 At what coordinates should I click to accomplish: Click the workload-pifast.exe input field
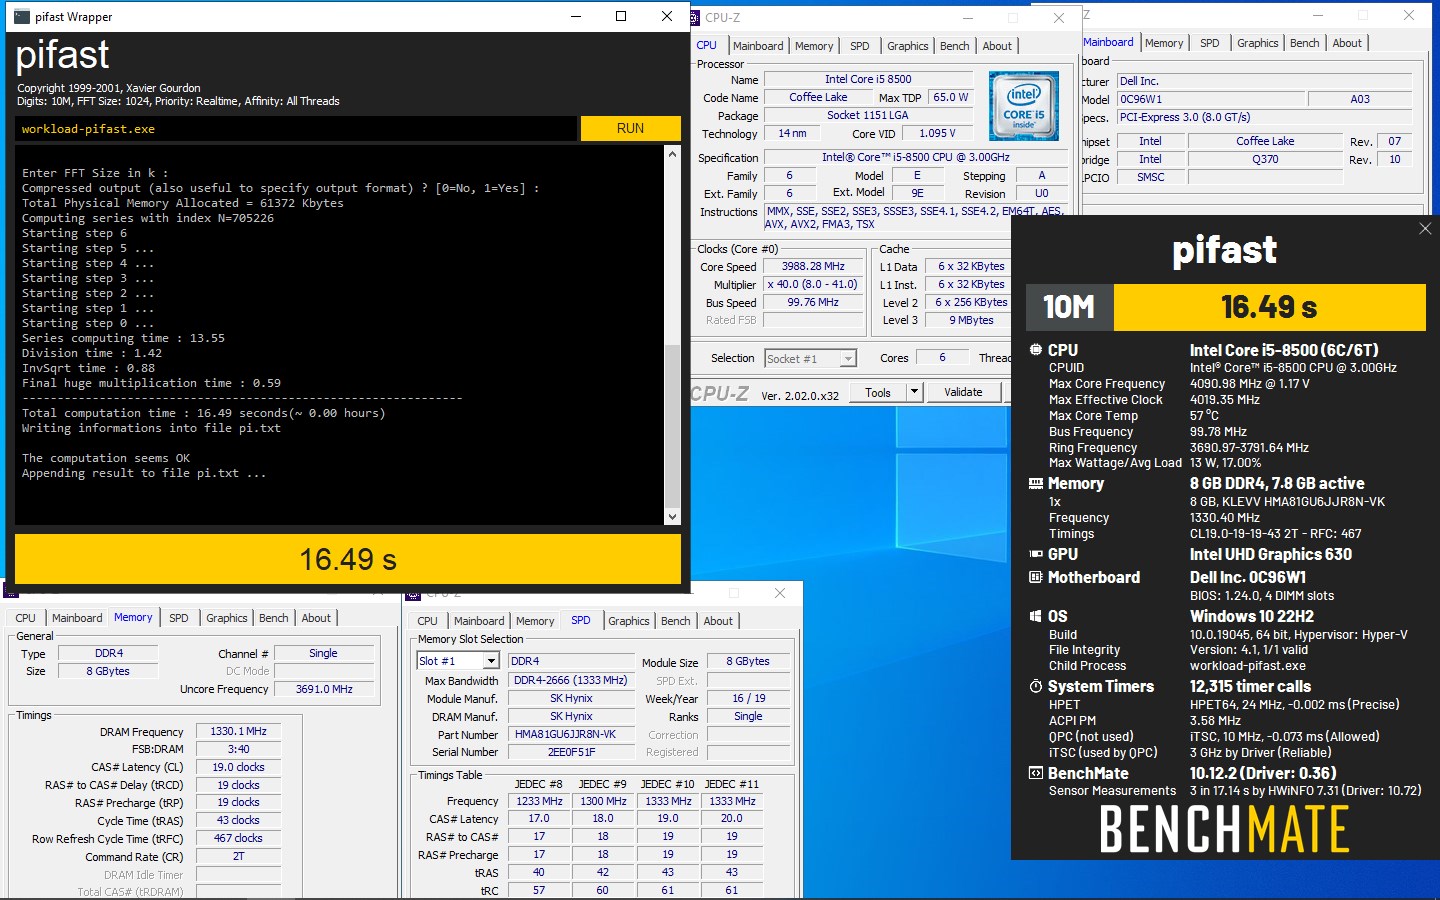pos(296,129)
